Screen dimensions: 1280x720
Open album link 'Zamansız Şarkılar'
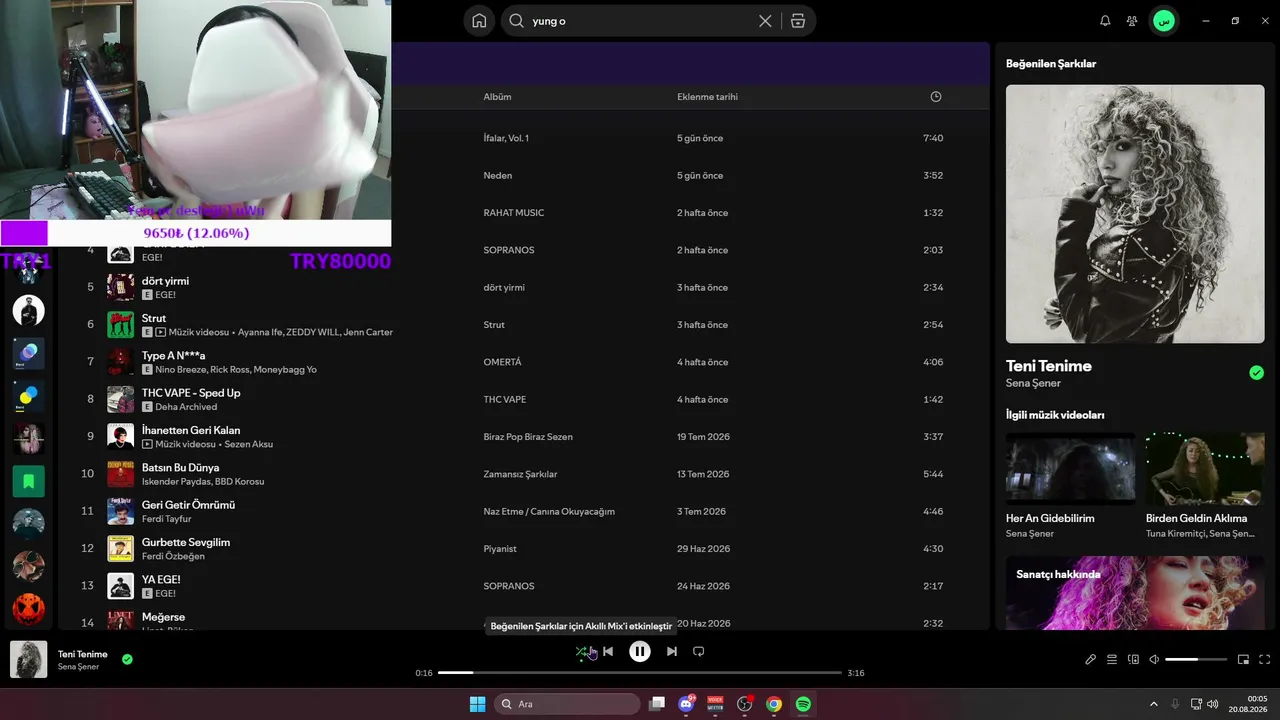click(x=520, y=474)
